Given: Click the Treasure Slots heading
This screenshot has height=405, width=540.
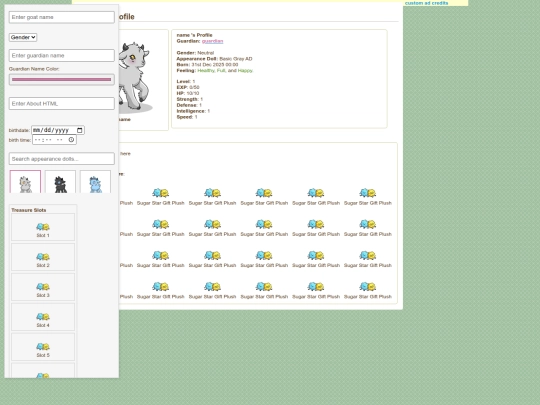Looking at the screenshot, I should point(29,210).
